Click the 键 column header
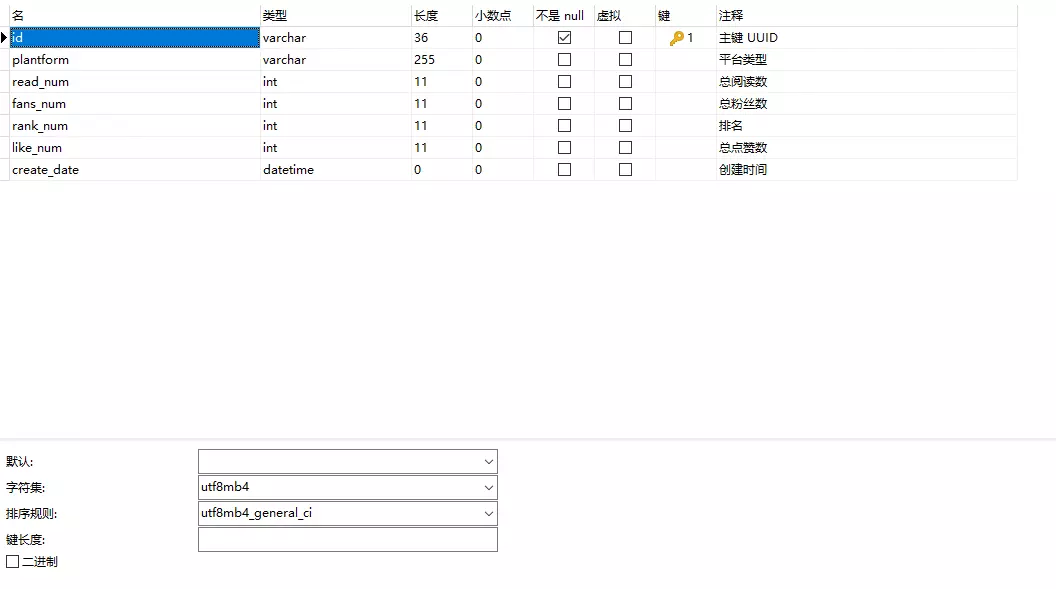 point(686,15)
